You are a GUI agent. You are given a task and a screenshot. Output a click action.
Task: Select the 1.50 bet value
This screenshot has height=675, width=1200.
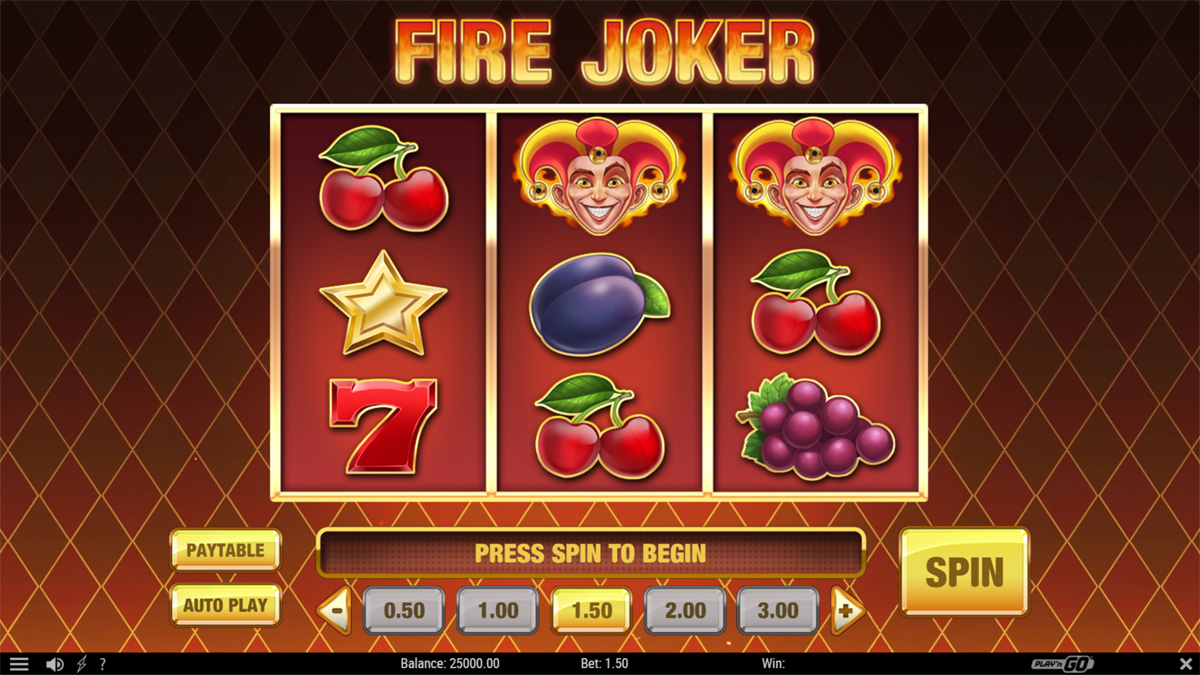(592, 611)
